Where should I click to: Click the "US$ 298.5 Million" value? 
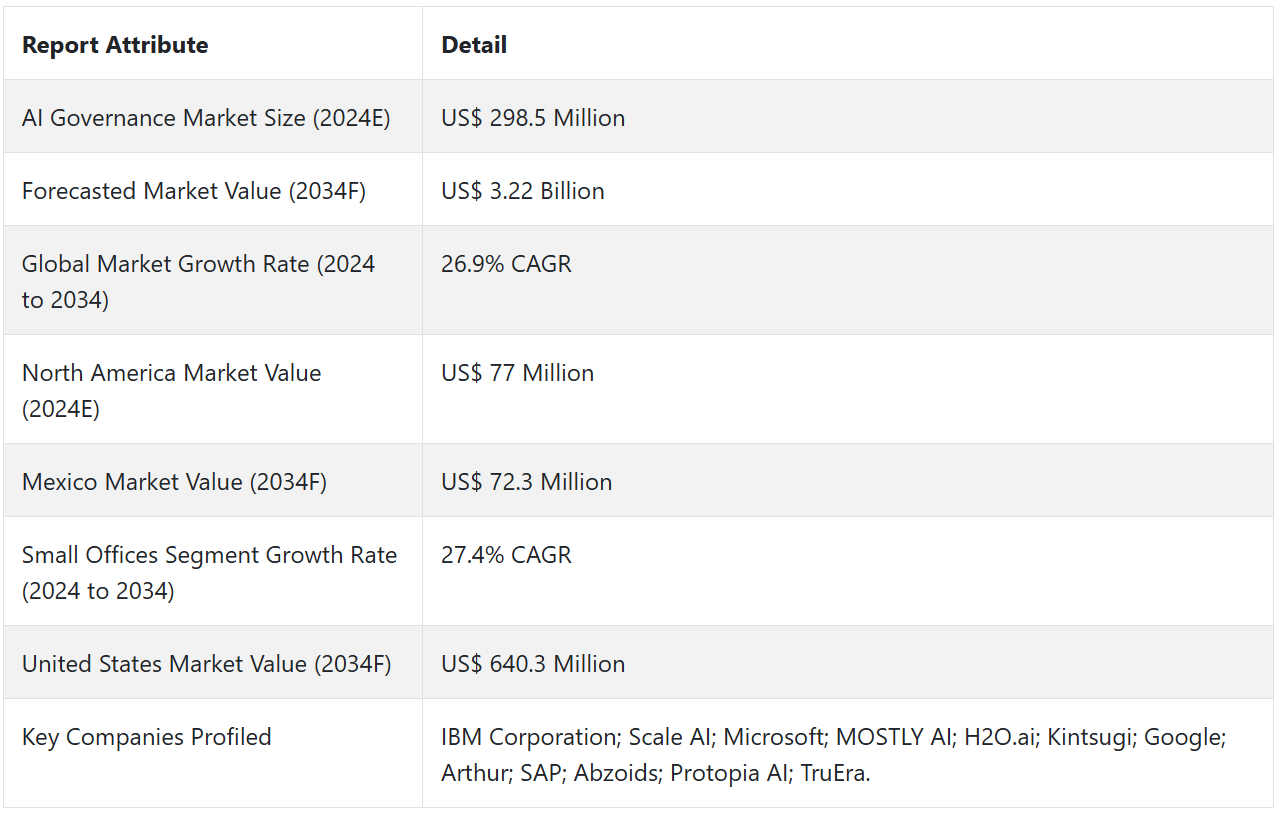(x=533, y=118)
